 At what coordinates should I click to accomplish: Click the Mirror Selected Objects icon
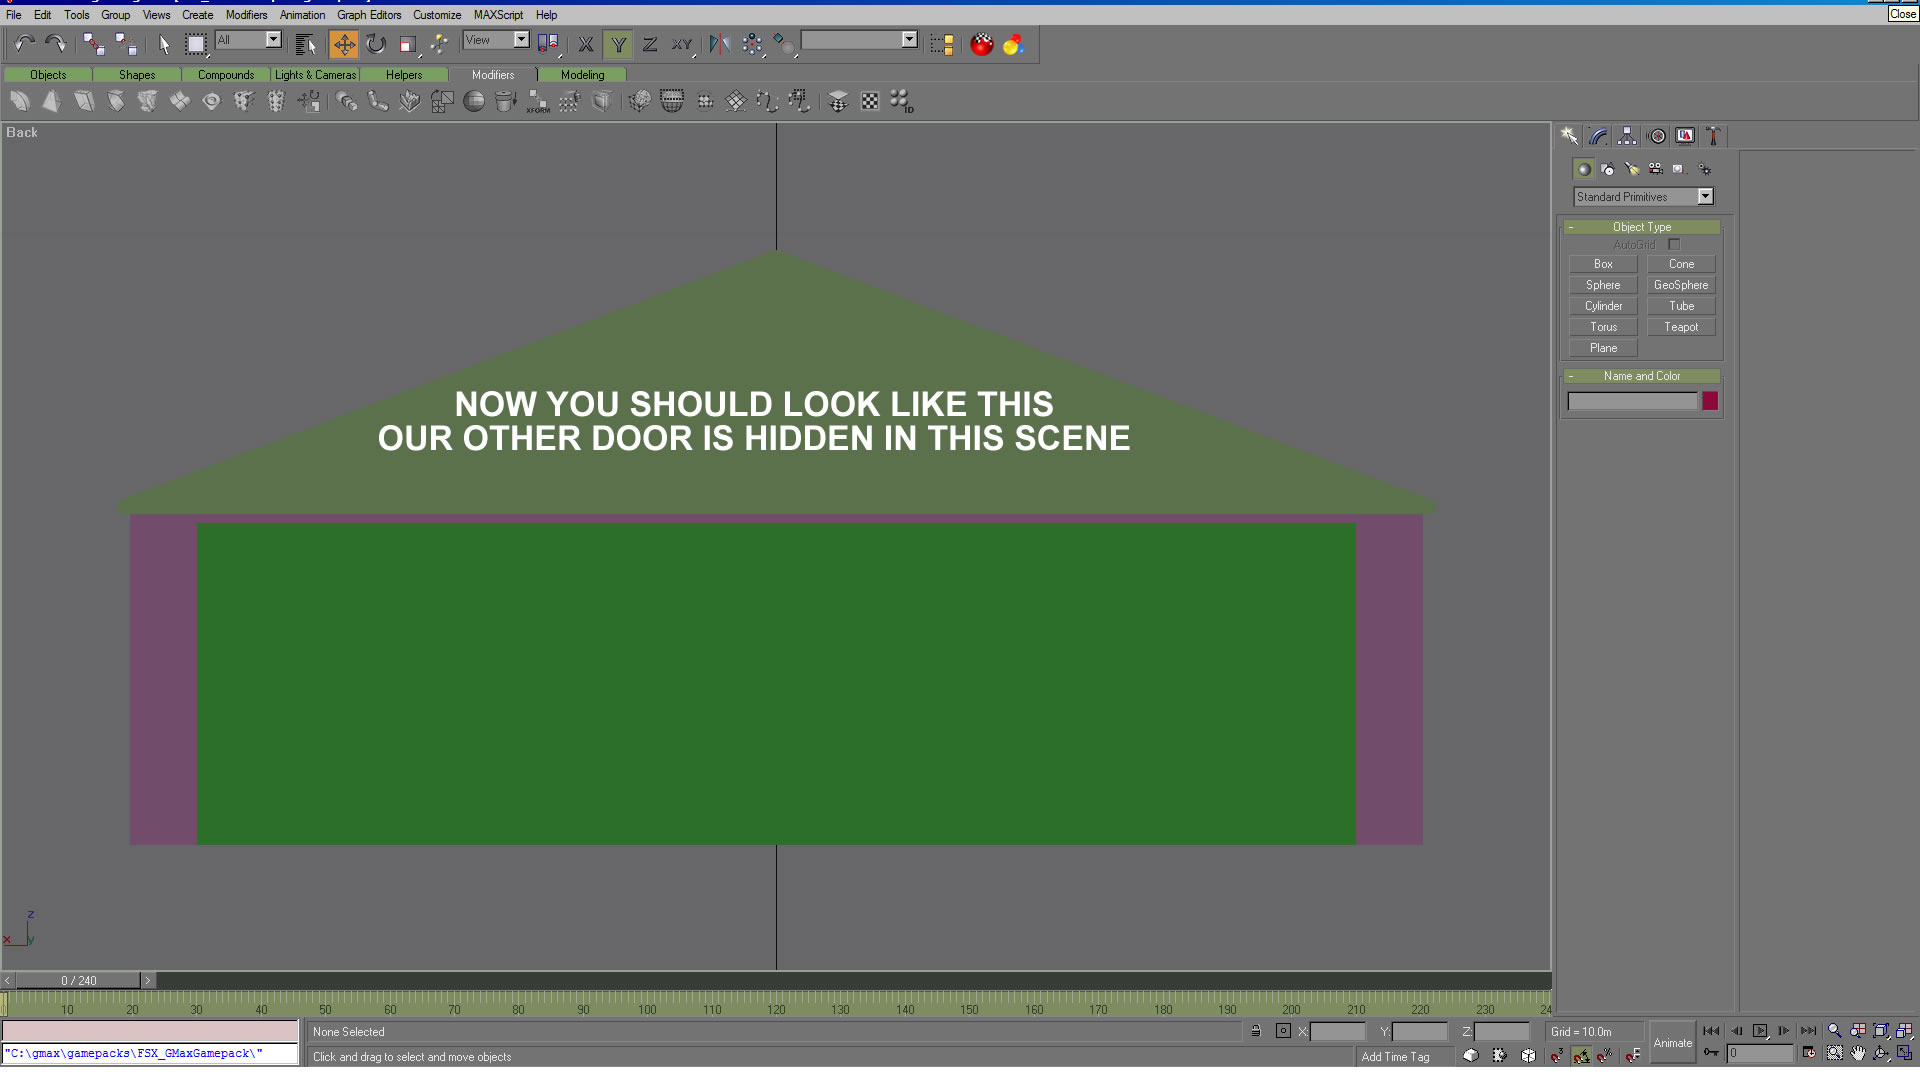tap(719, 44)
